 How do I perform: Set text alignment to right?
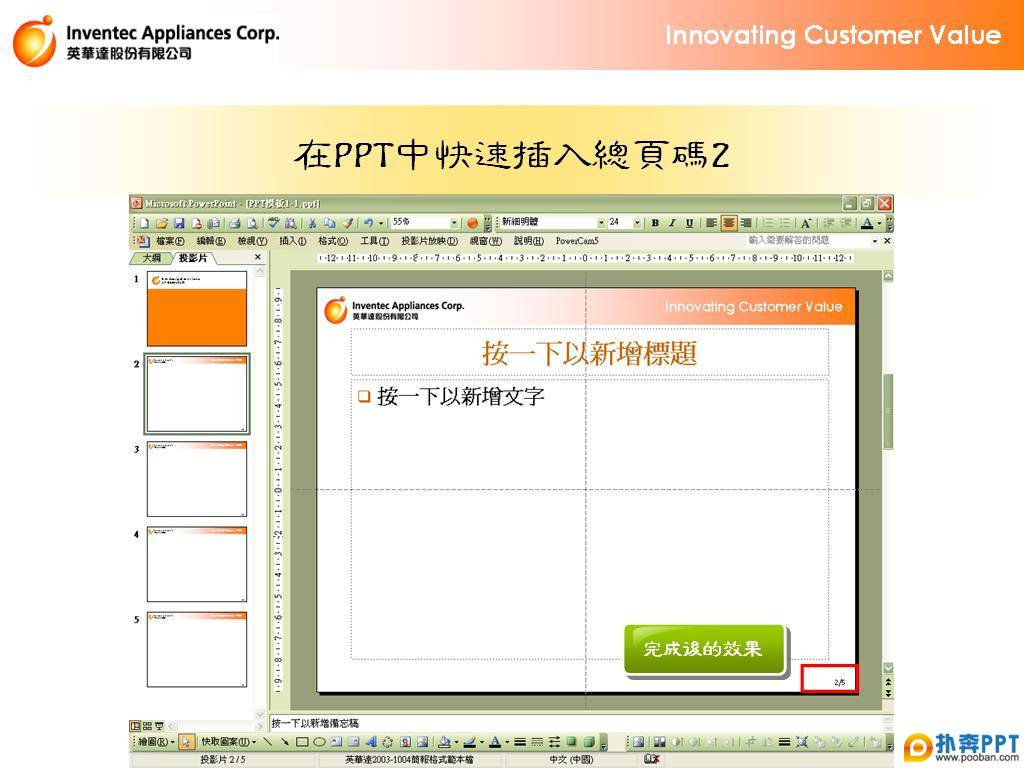click(x=746, y=223)
